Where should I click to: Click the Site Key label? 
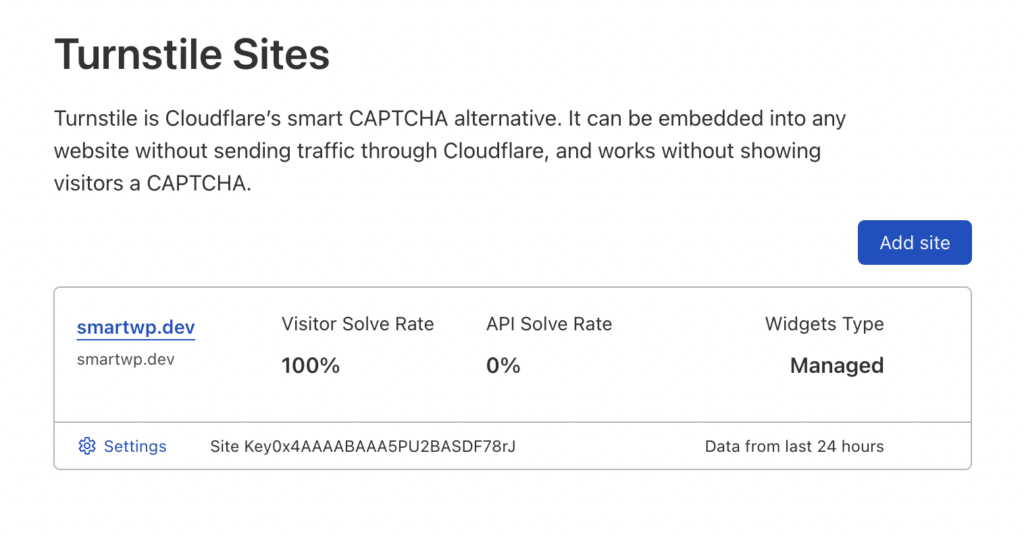click(240, 446)
